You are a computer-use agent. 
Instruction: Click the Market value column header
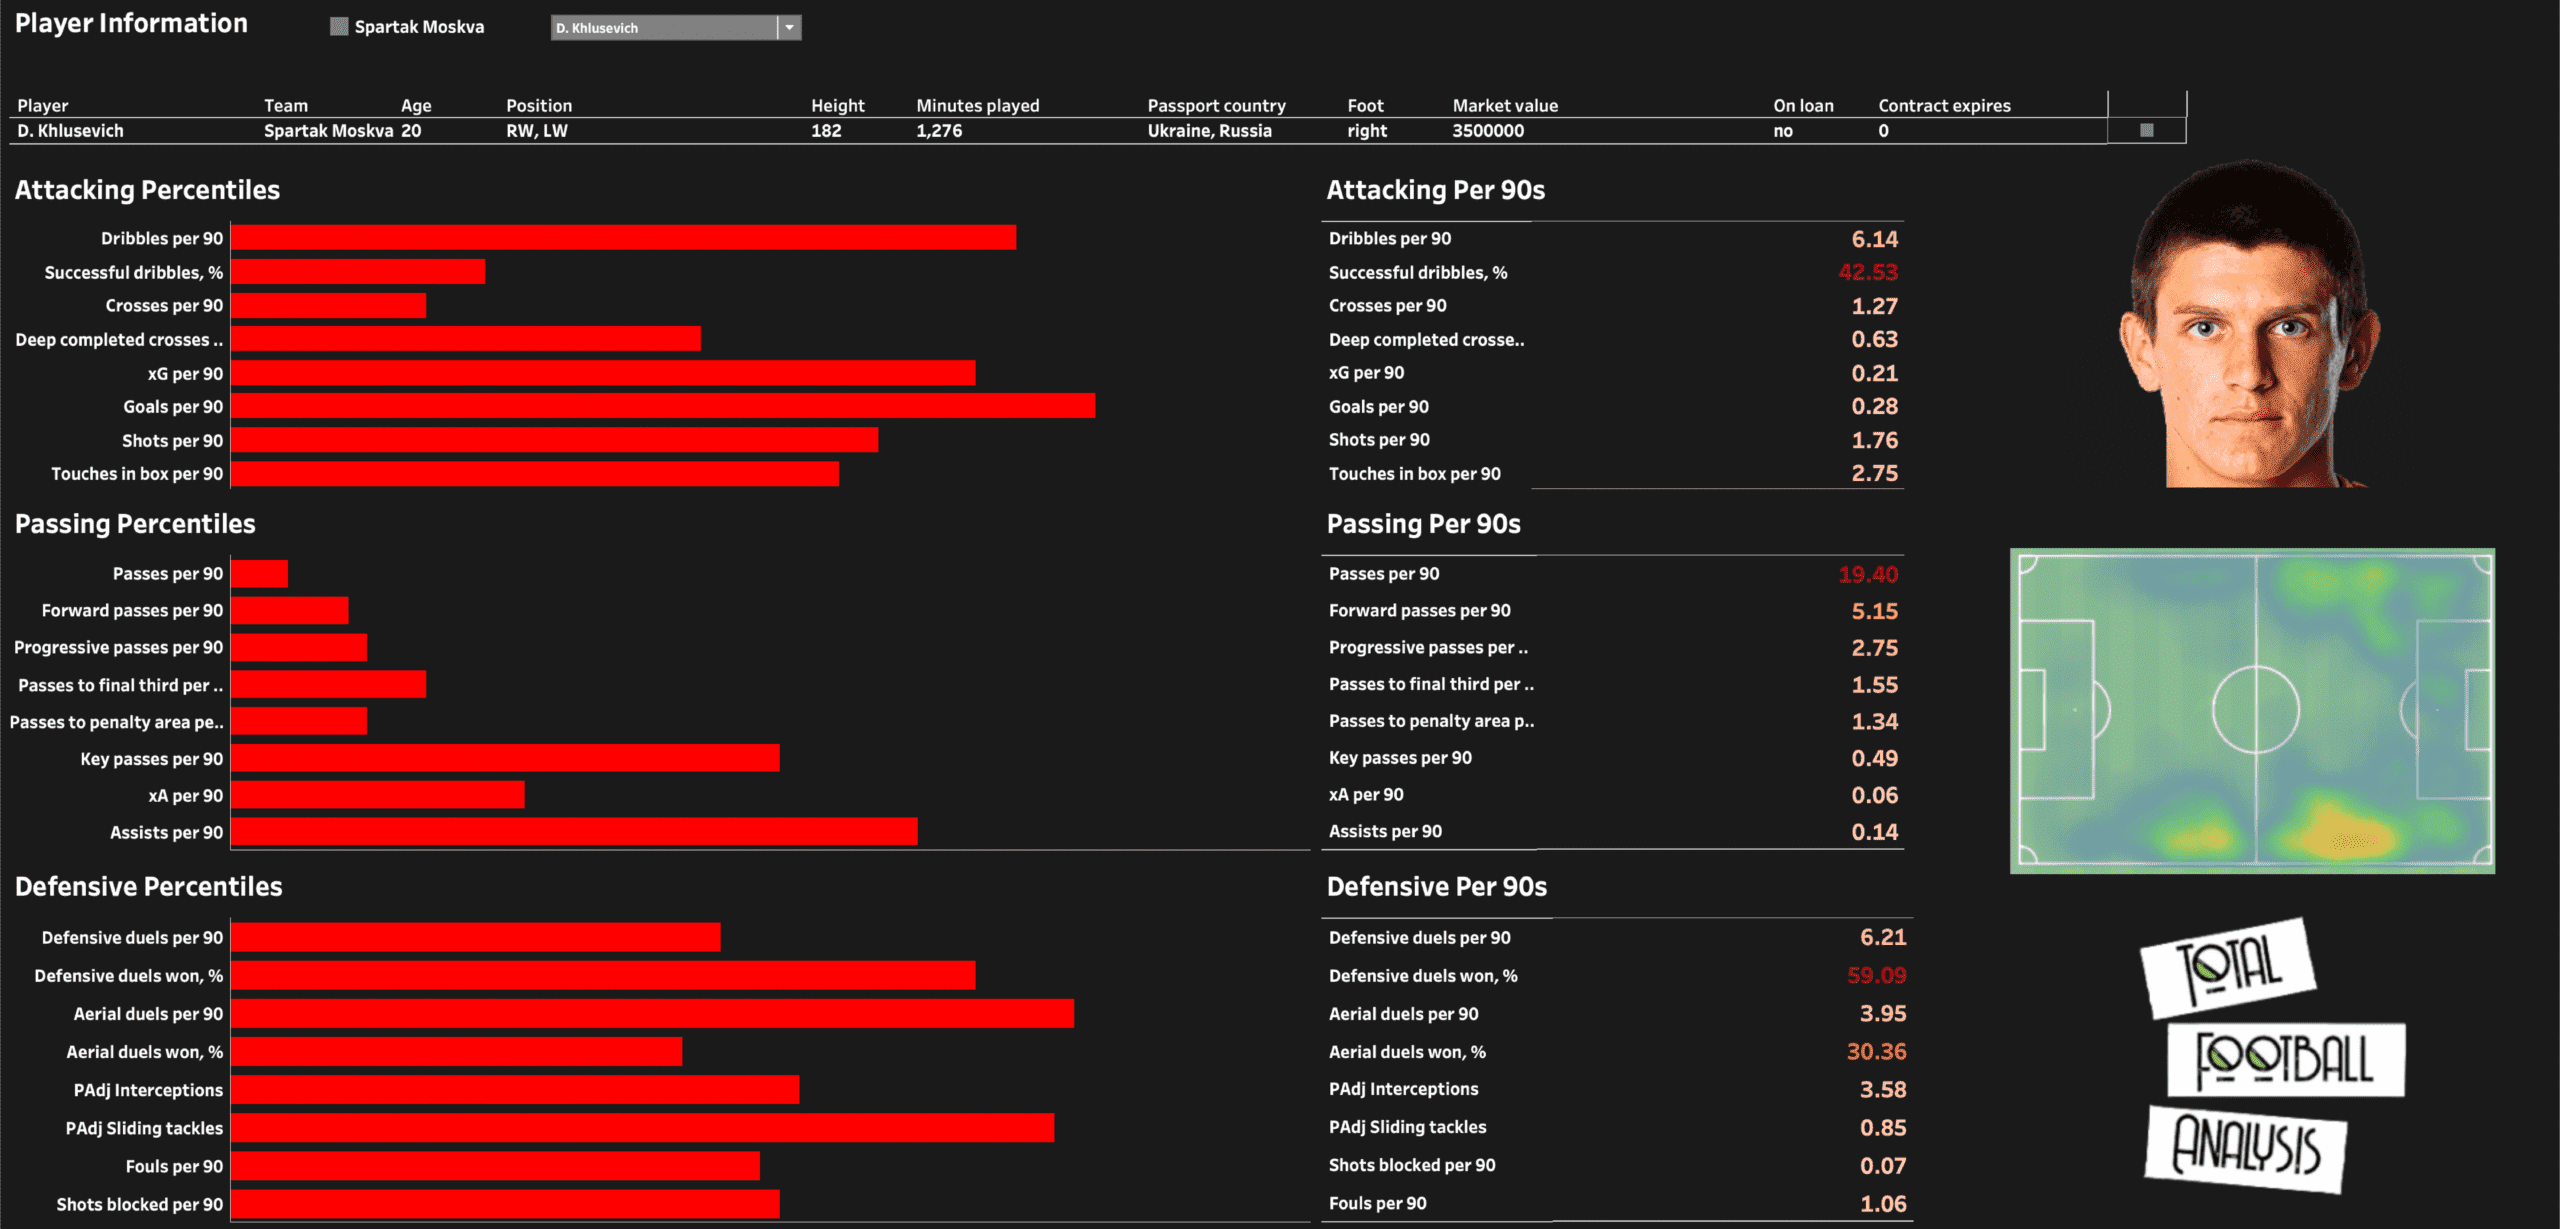(1505, 106)
